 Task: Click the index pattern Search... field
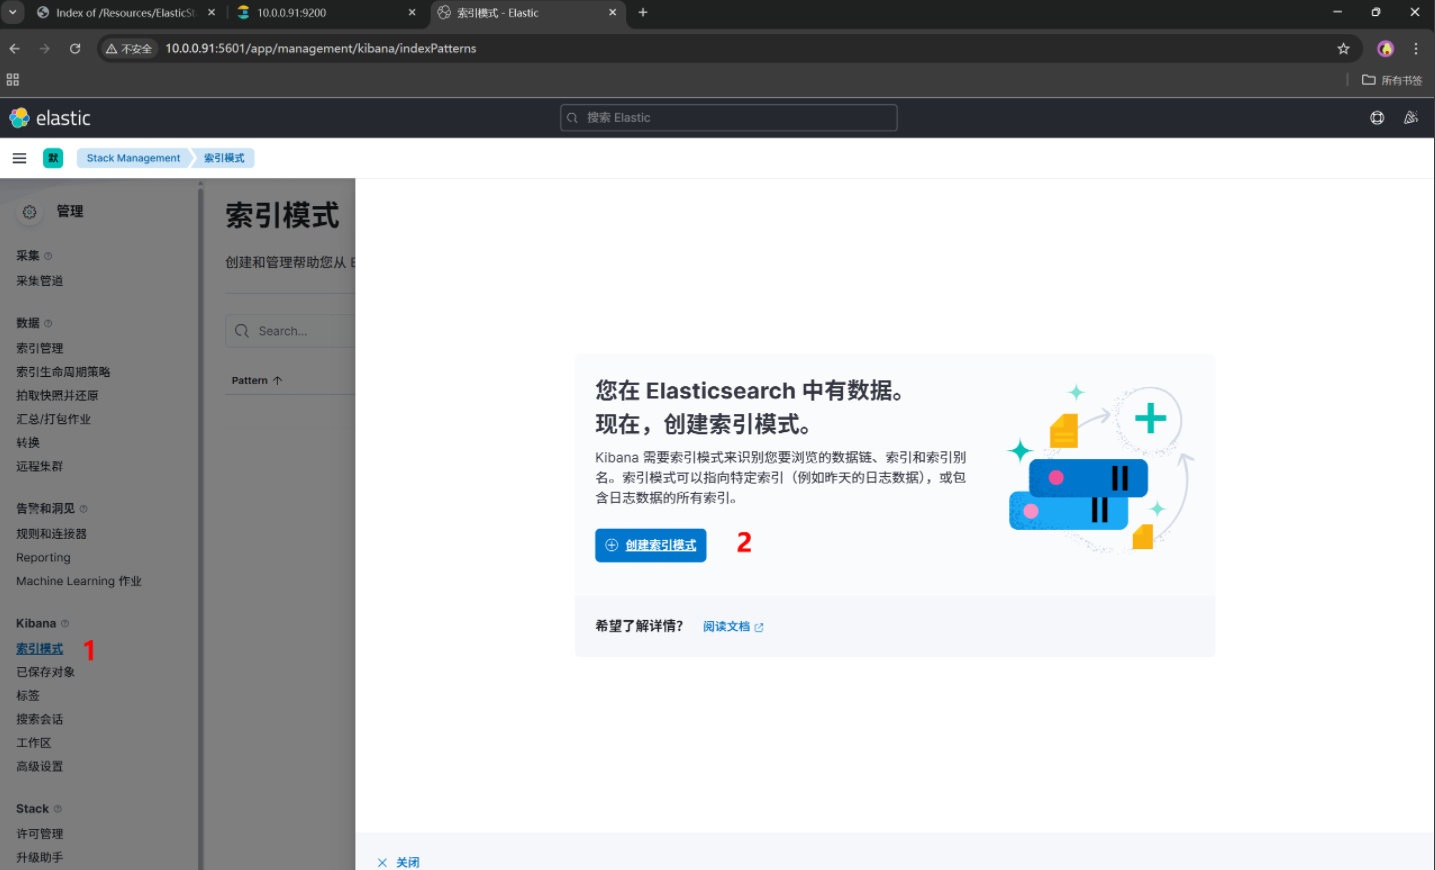pos(290,331)
